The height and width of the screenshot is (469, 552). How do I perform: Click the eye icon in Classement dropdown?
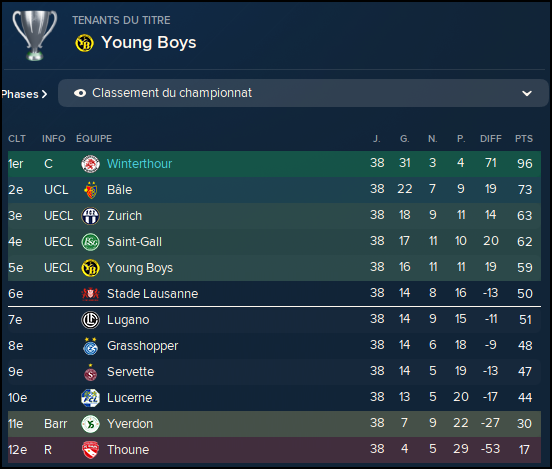[80, 93]
